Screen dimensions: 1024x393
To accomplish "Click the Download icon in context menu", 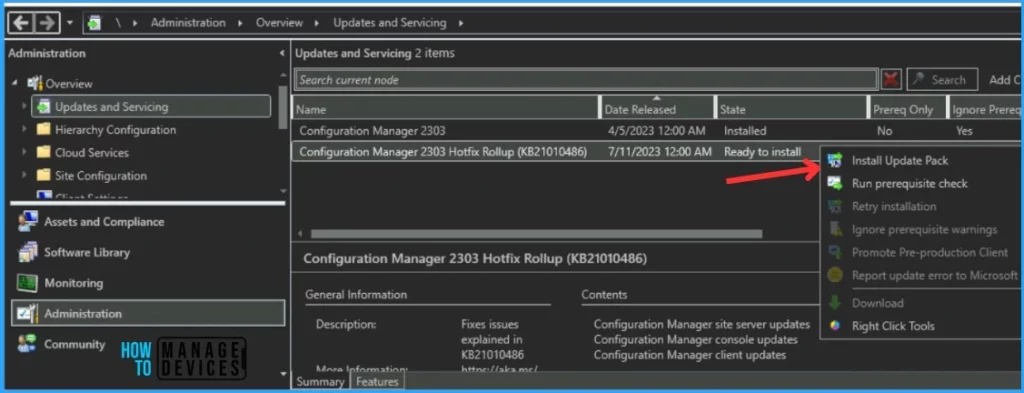I will point(835,303).
